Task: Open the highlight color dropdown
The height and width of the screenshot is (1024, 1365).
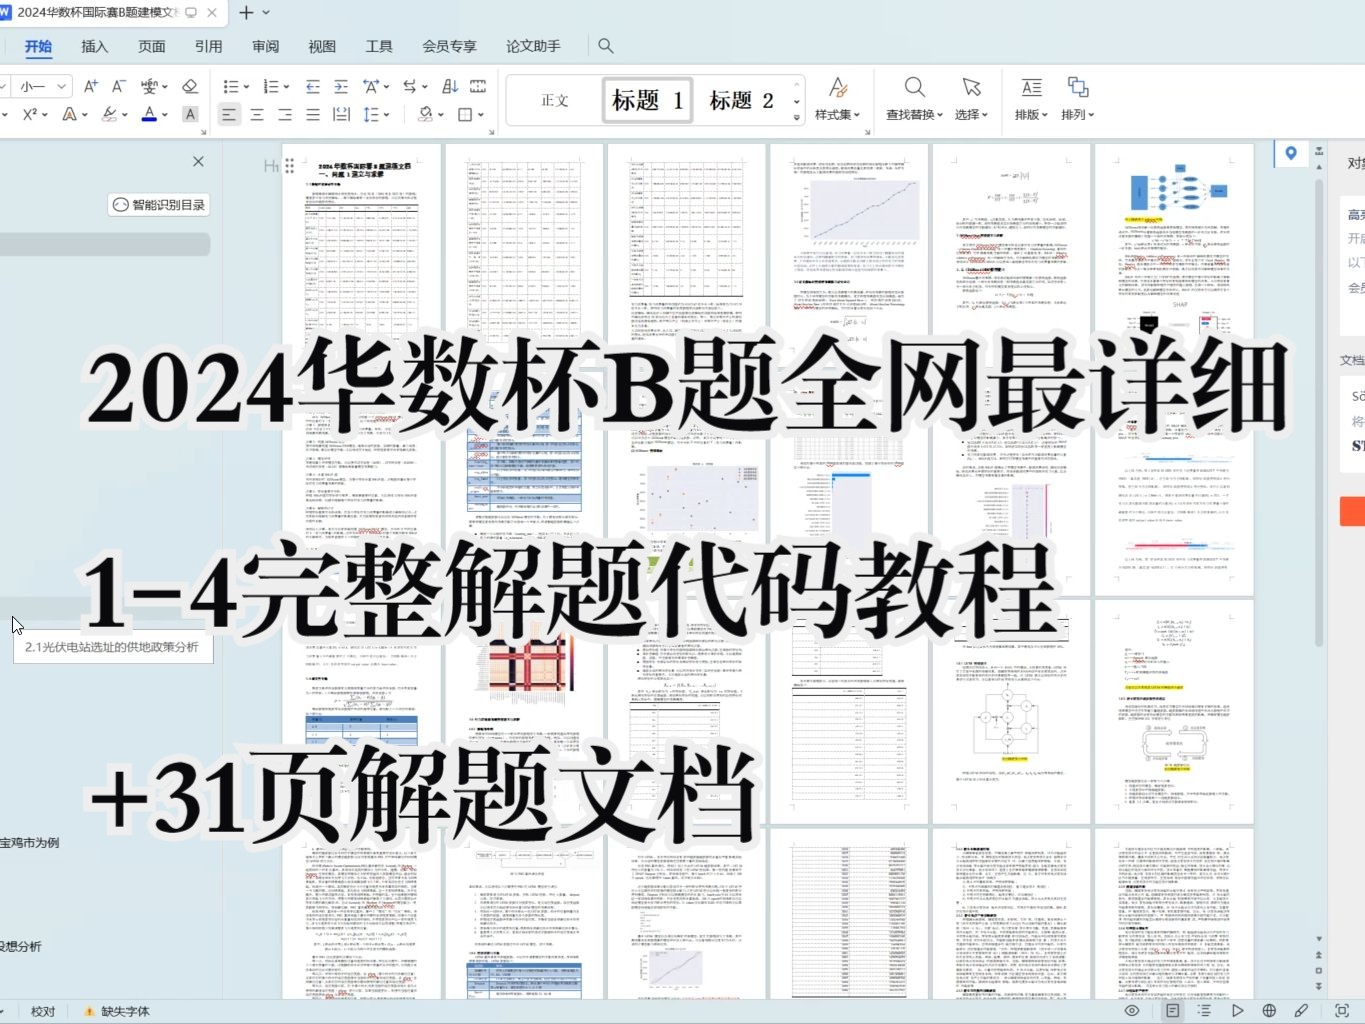Action: (124, 114)
